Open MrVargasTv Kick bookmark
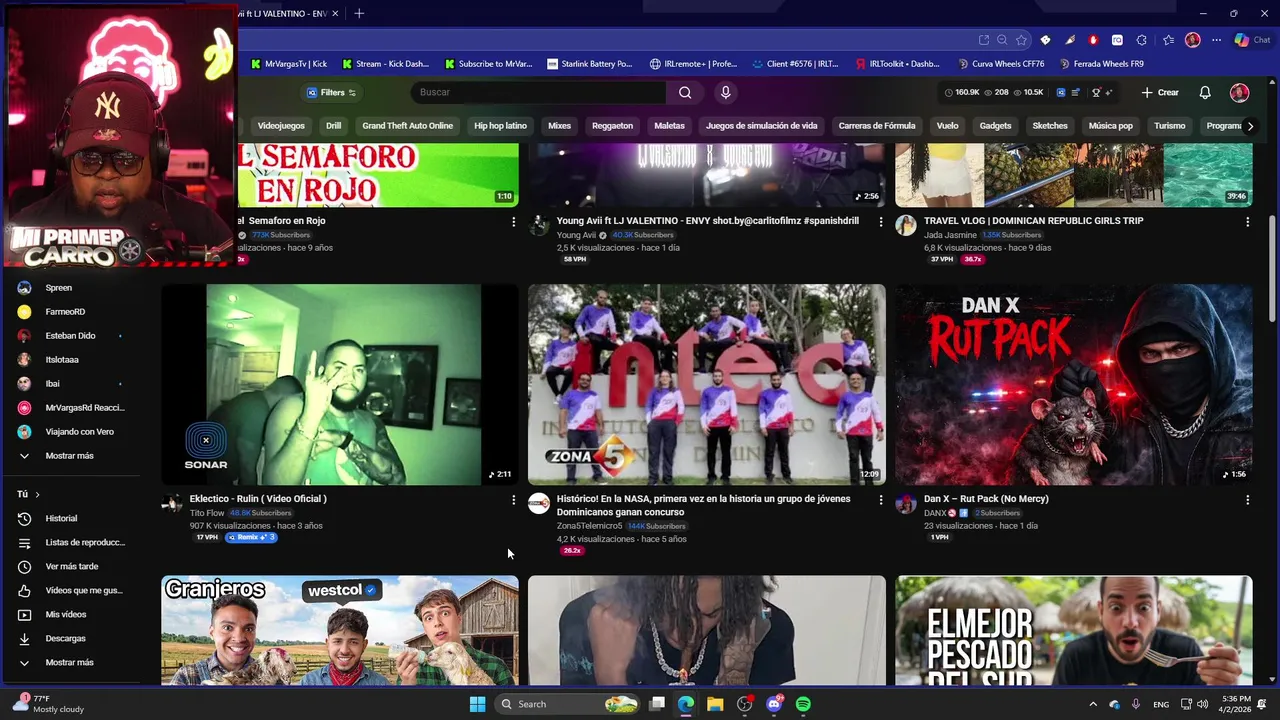 (x=287, y=64)
